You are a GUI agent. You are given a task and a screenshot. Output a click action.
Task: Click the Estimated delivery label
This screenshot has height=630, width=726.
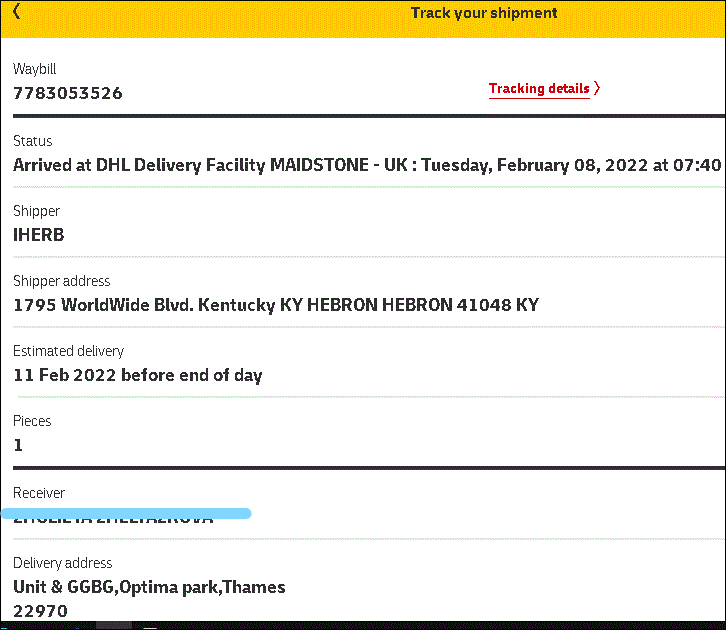click(x=68, y=351)
